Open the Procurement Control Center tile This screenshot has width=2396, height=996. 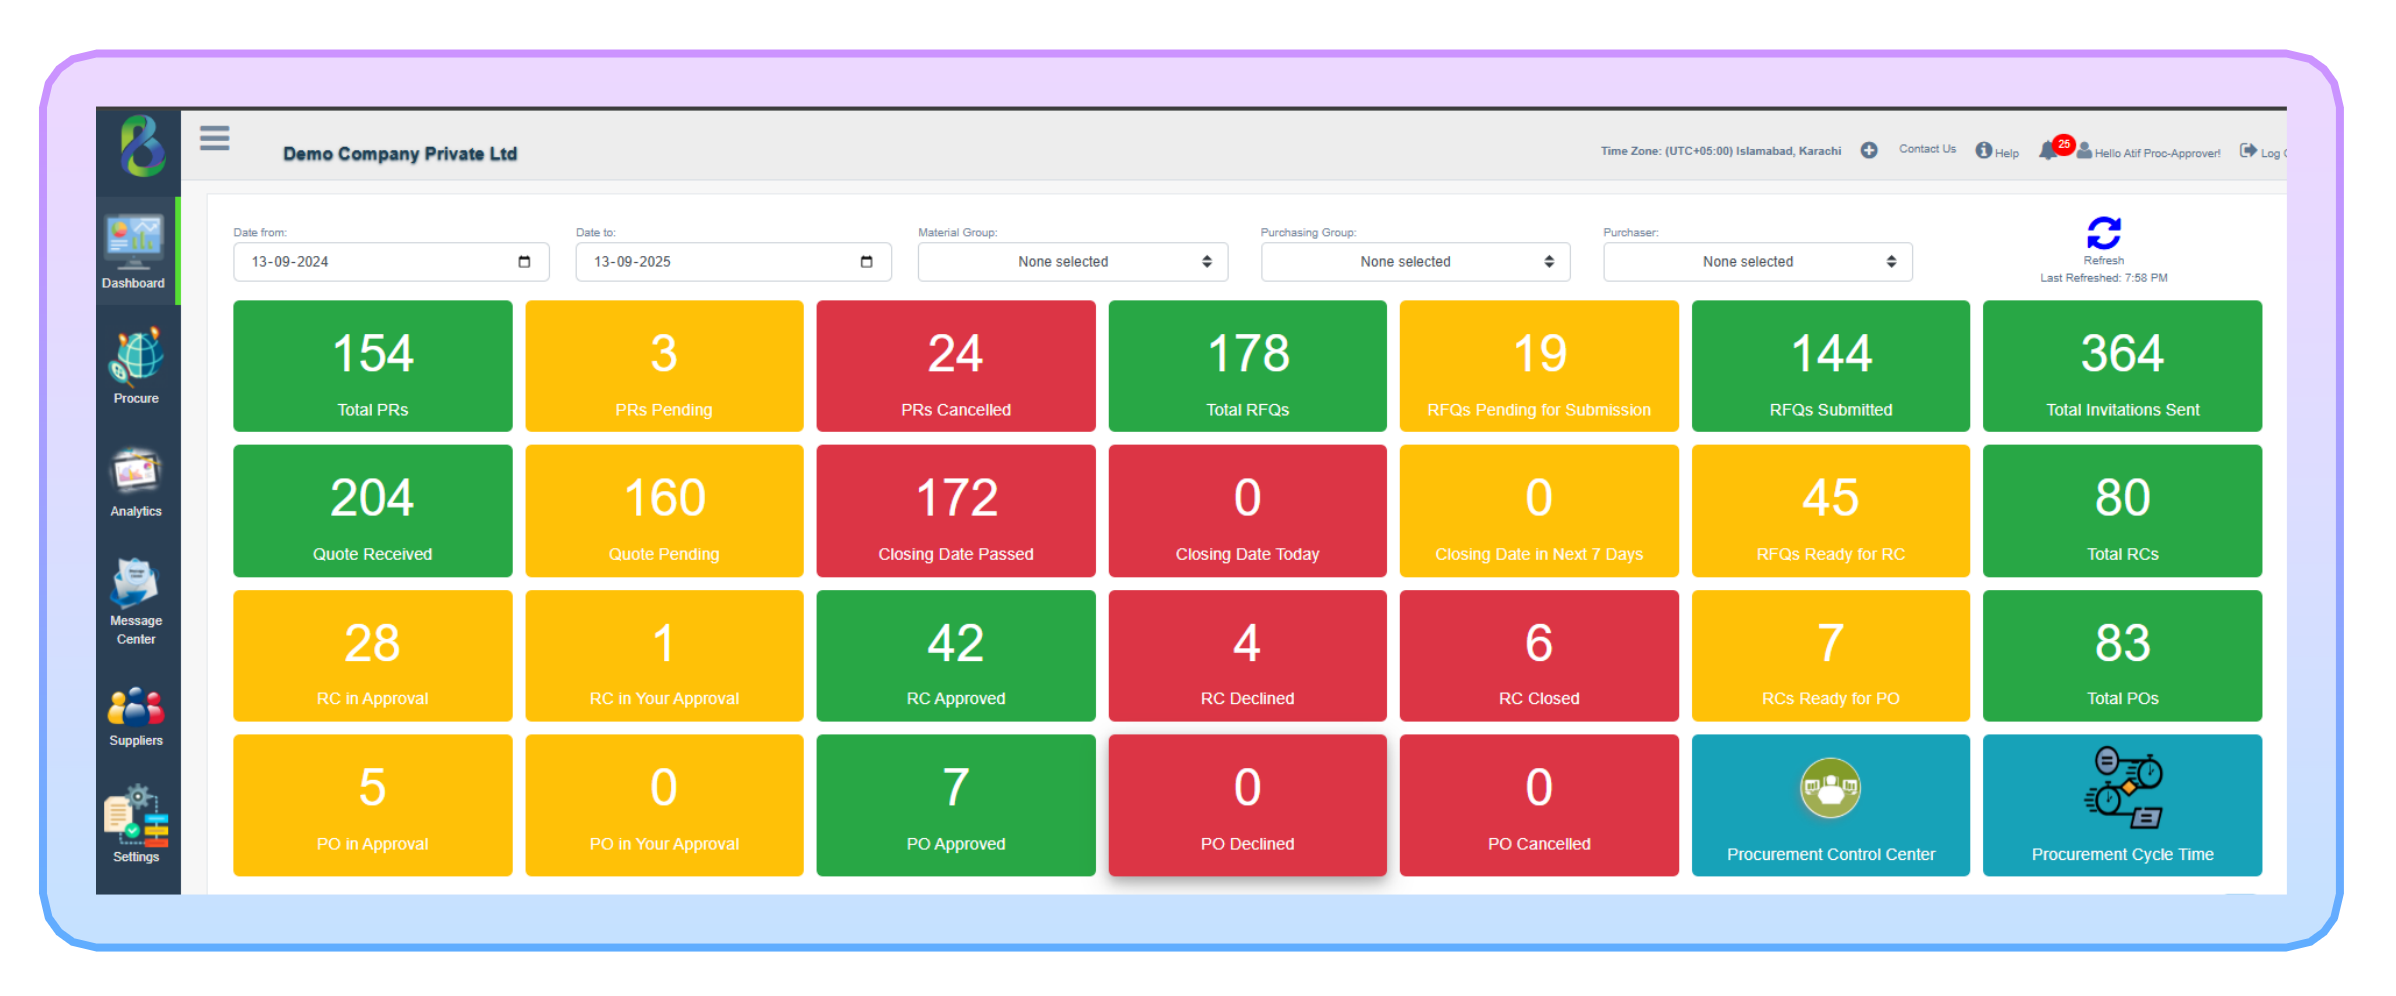1830,806
